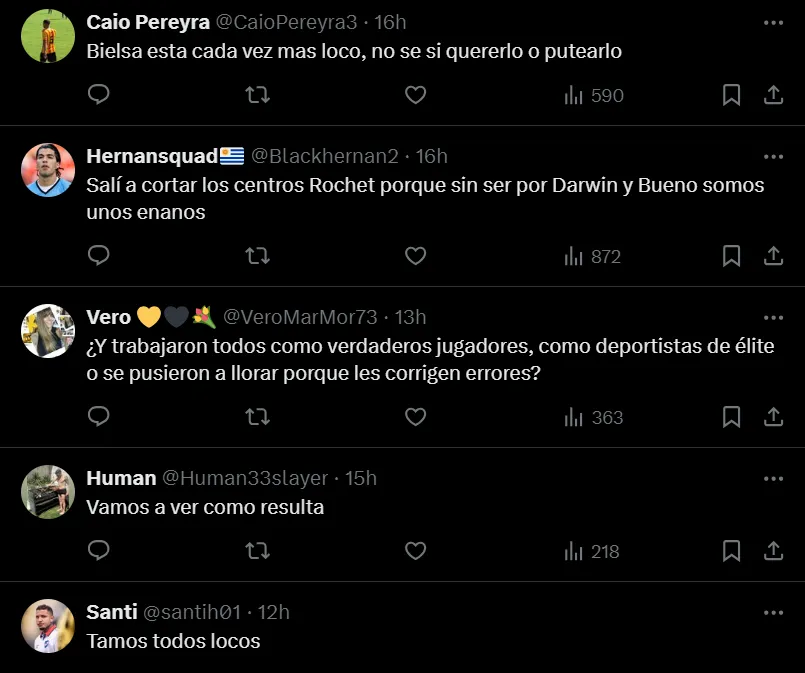This screenshot has height=673, width=805.
Task: Open the @Blackhernan2 profile handle
Action: tap(325, 156)
